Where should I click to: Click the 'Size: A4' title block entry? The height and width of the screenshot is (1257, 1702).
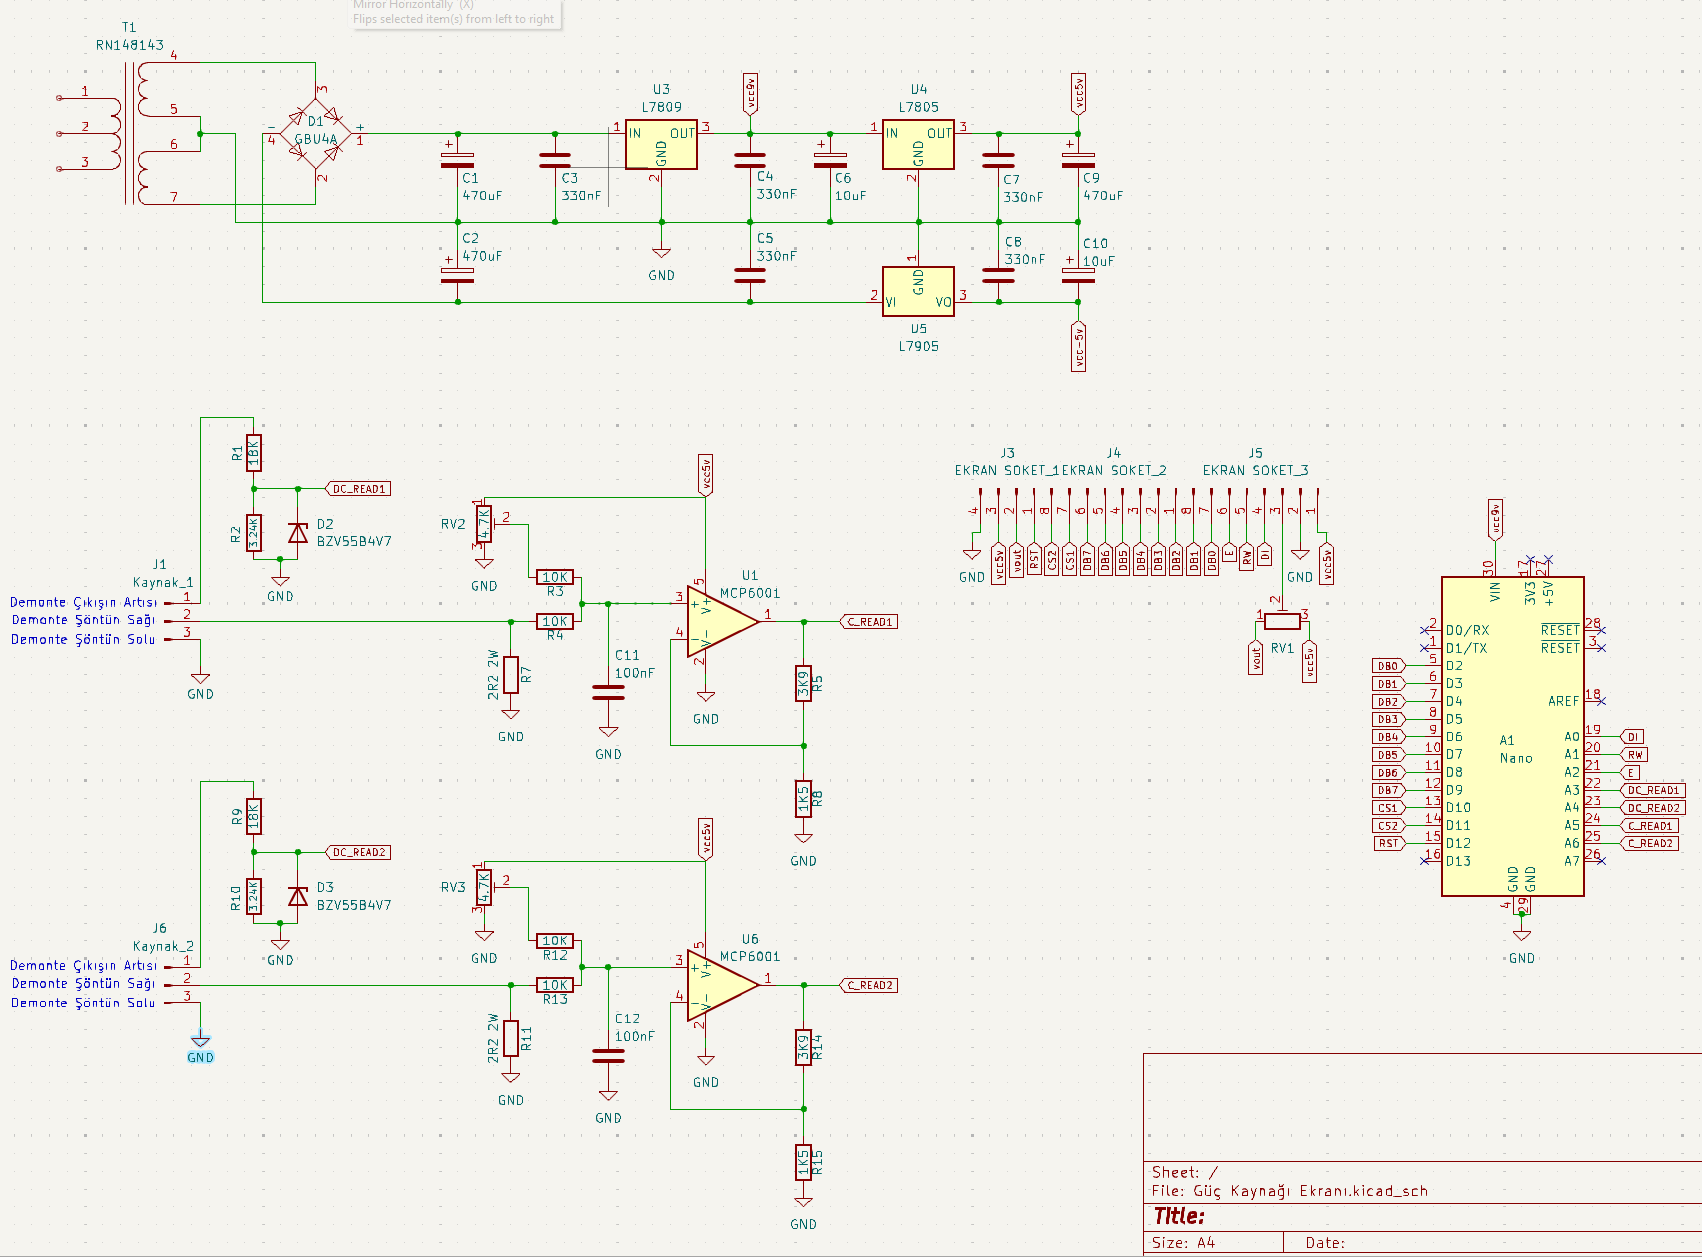1183,1243
